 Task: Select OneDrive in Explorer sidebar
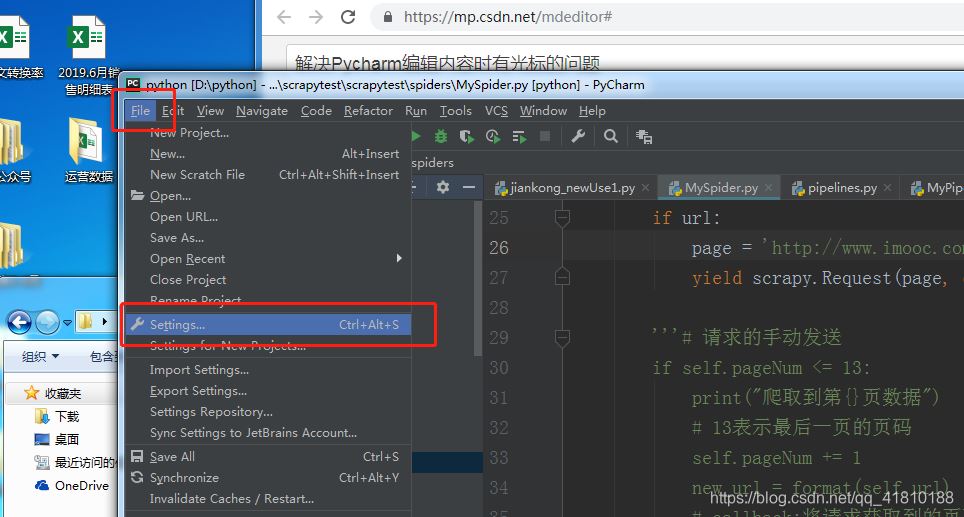point(72,485)
